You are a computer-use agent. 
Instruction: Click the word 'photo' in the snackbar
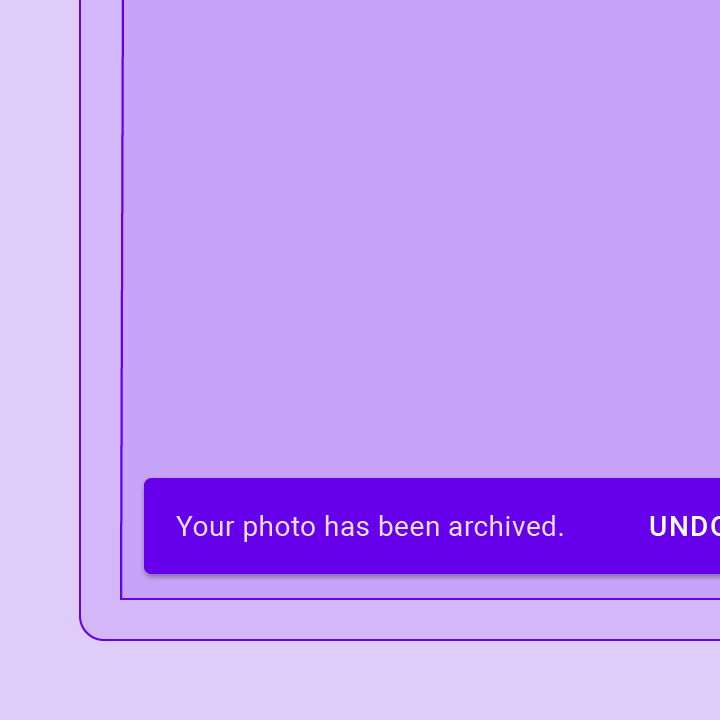(x=279, y=528)
